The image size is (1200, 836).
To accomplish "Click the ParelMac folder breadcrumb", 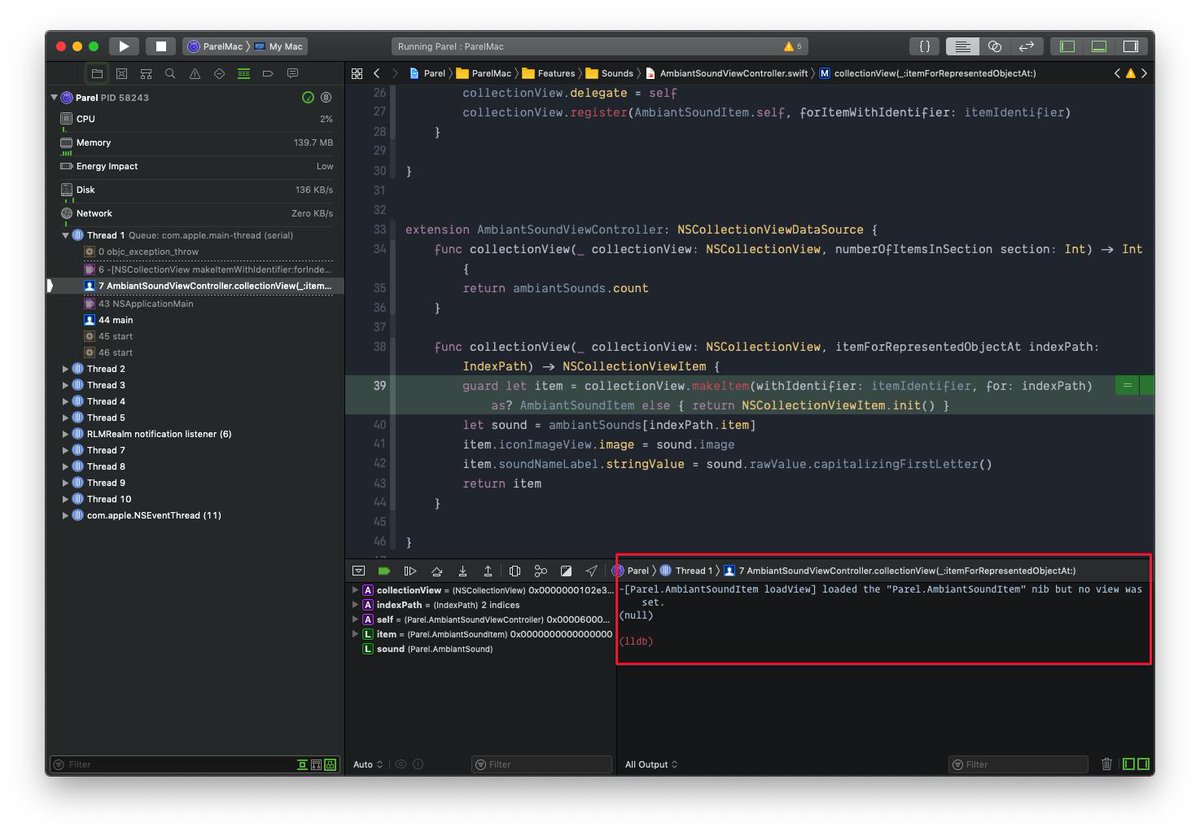I will pyautogui.click(x=486, y=73).
